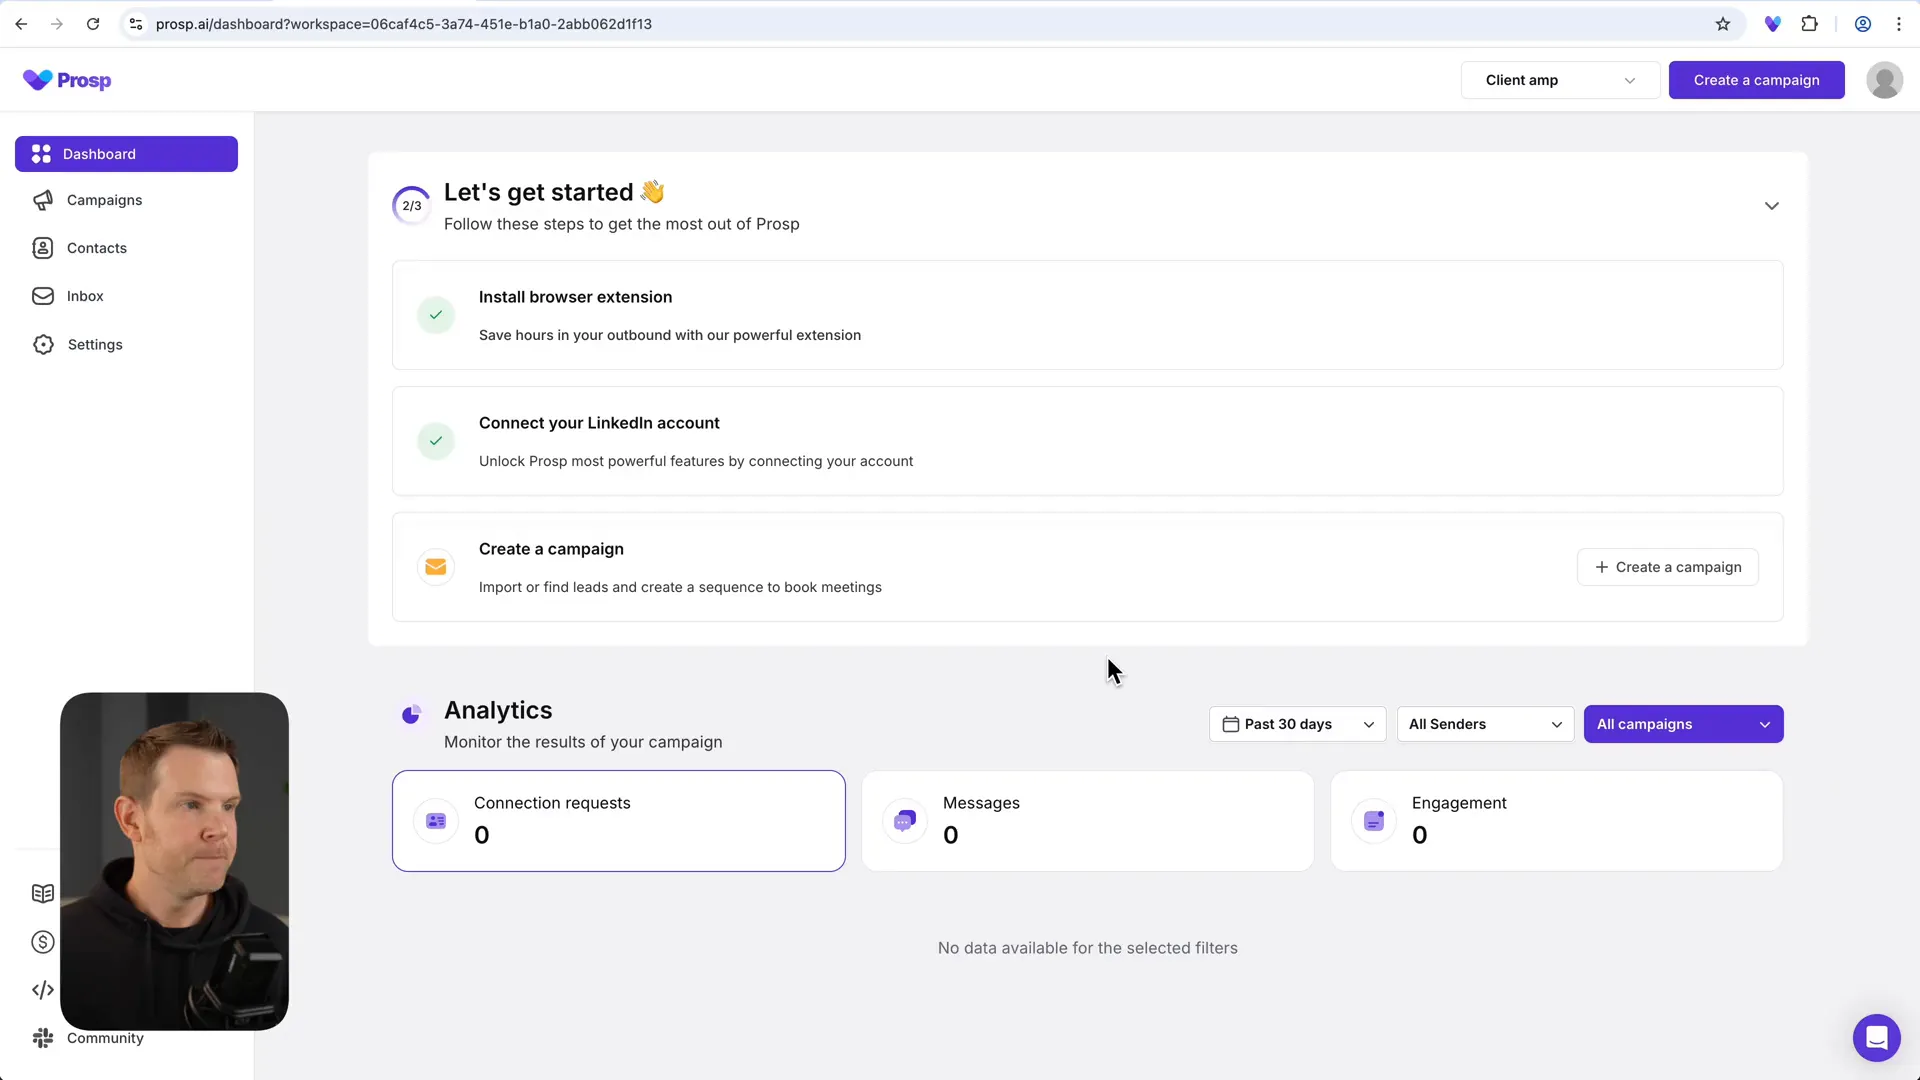Go to Contacts in sidebar

tap(97, 248)
